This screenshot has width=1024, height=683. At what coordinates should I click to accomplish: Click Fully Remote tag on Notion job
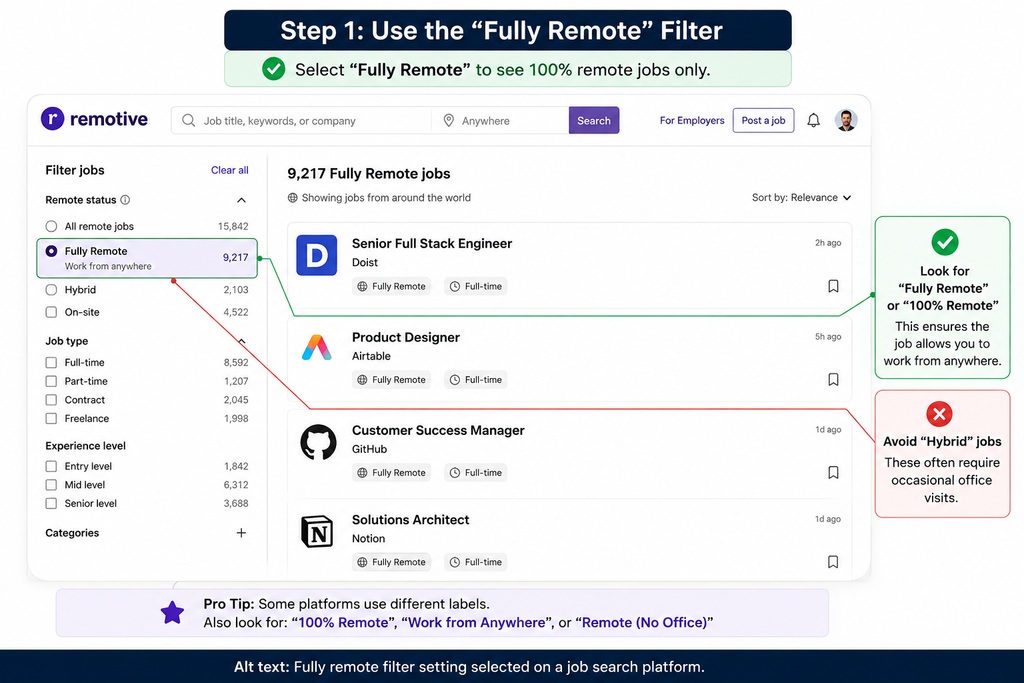click(x=392, y=562)
